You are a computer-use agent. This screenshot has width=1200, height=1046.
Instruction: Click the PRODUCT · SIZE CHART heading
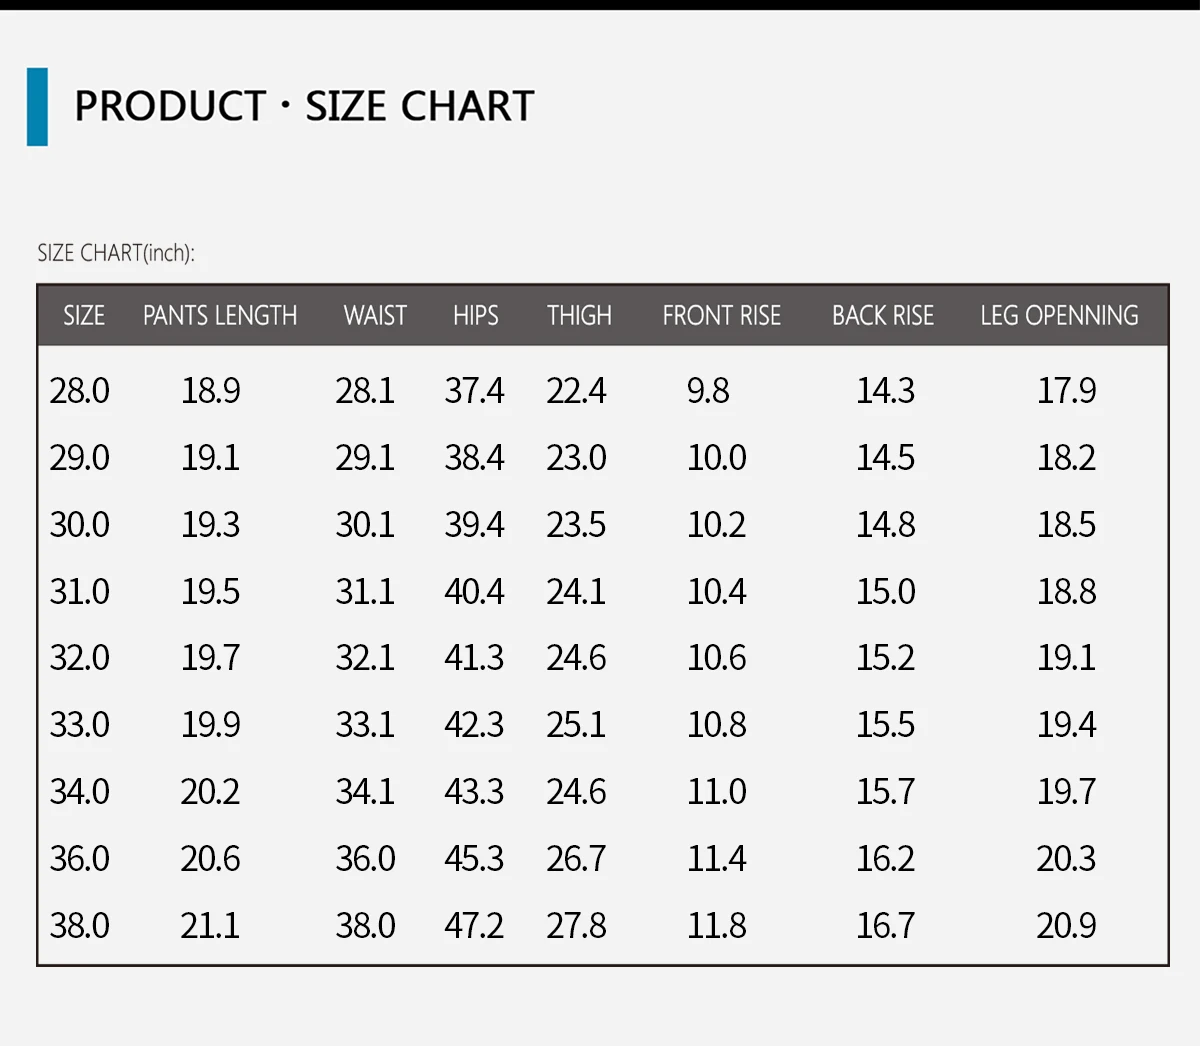click(304, 106)
